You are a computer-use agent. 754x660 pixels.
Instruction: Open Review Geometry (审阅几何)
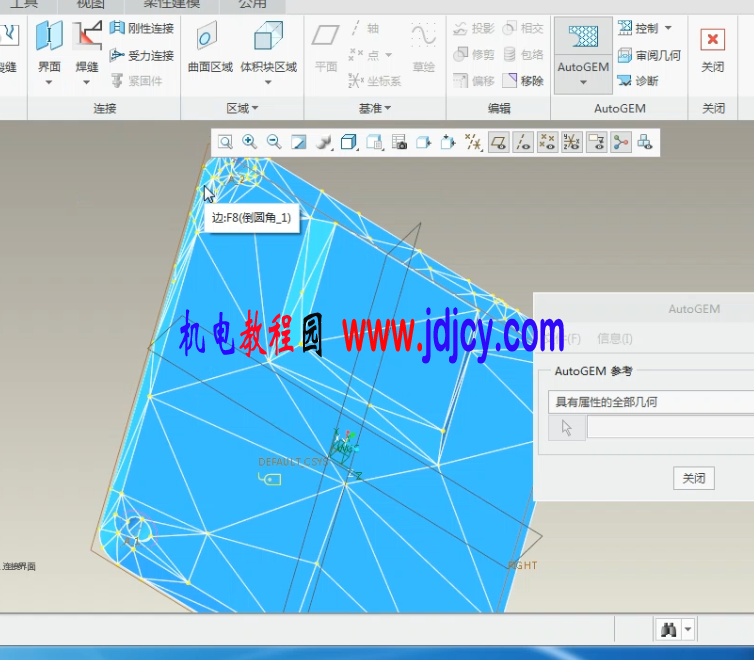click(649, 55)
